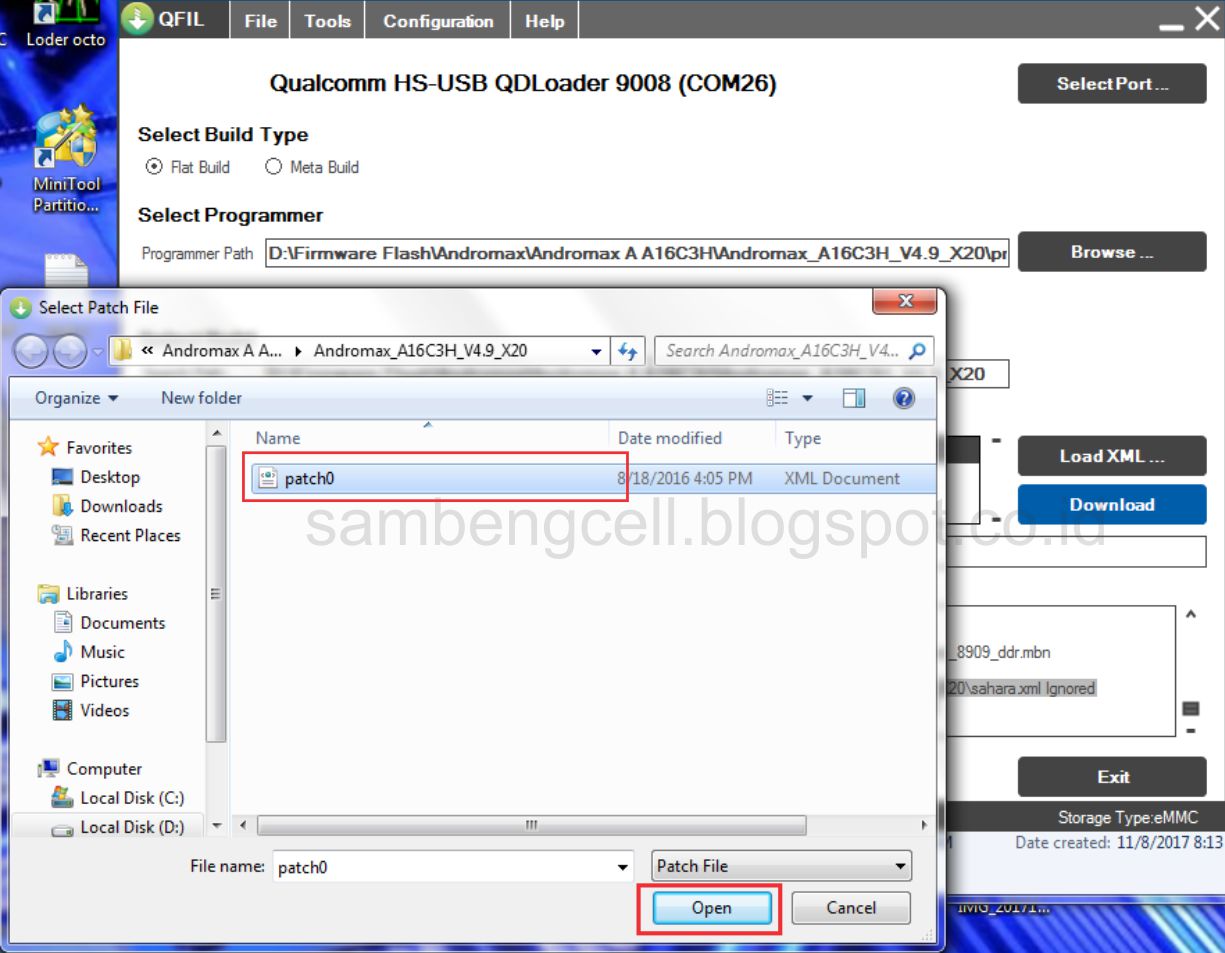1225x953 pixels.
Task: Click the blue Help question mark icon
Action: click(x=904, y=398)
